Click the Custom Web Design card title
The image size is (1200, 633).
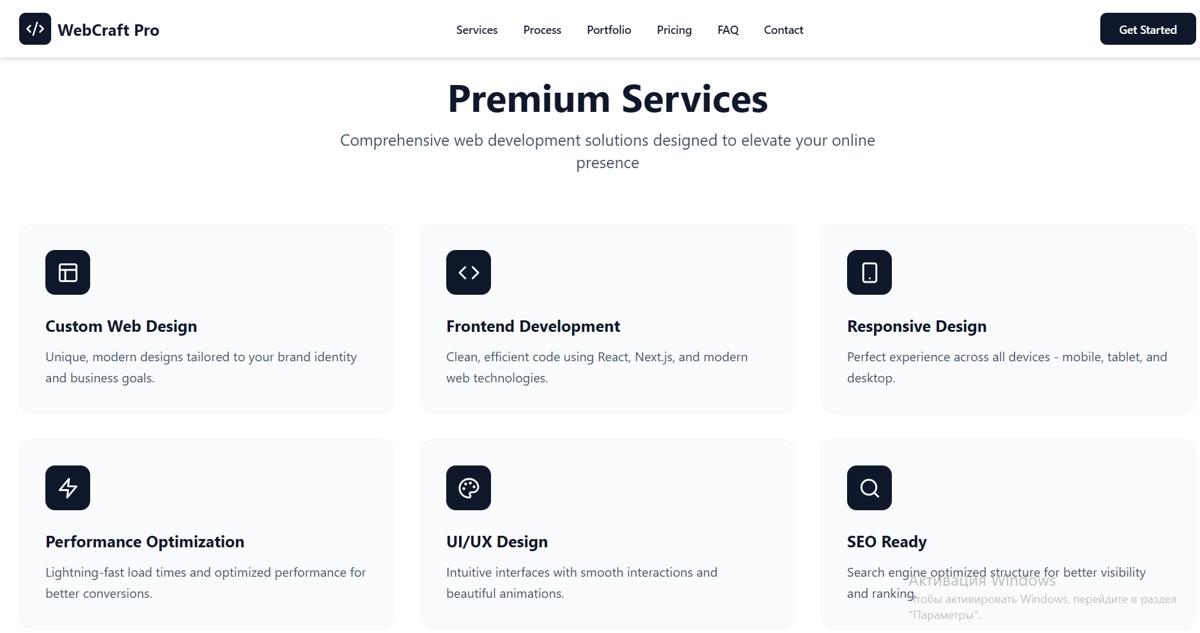(x=121, y=326)
